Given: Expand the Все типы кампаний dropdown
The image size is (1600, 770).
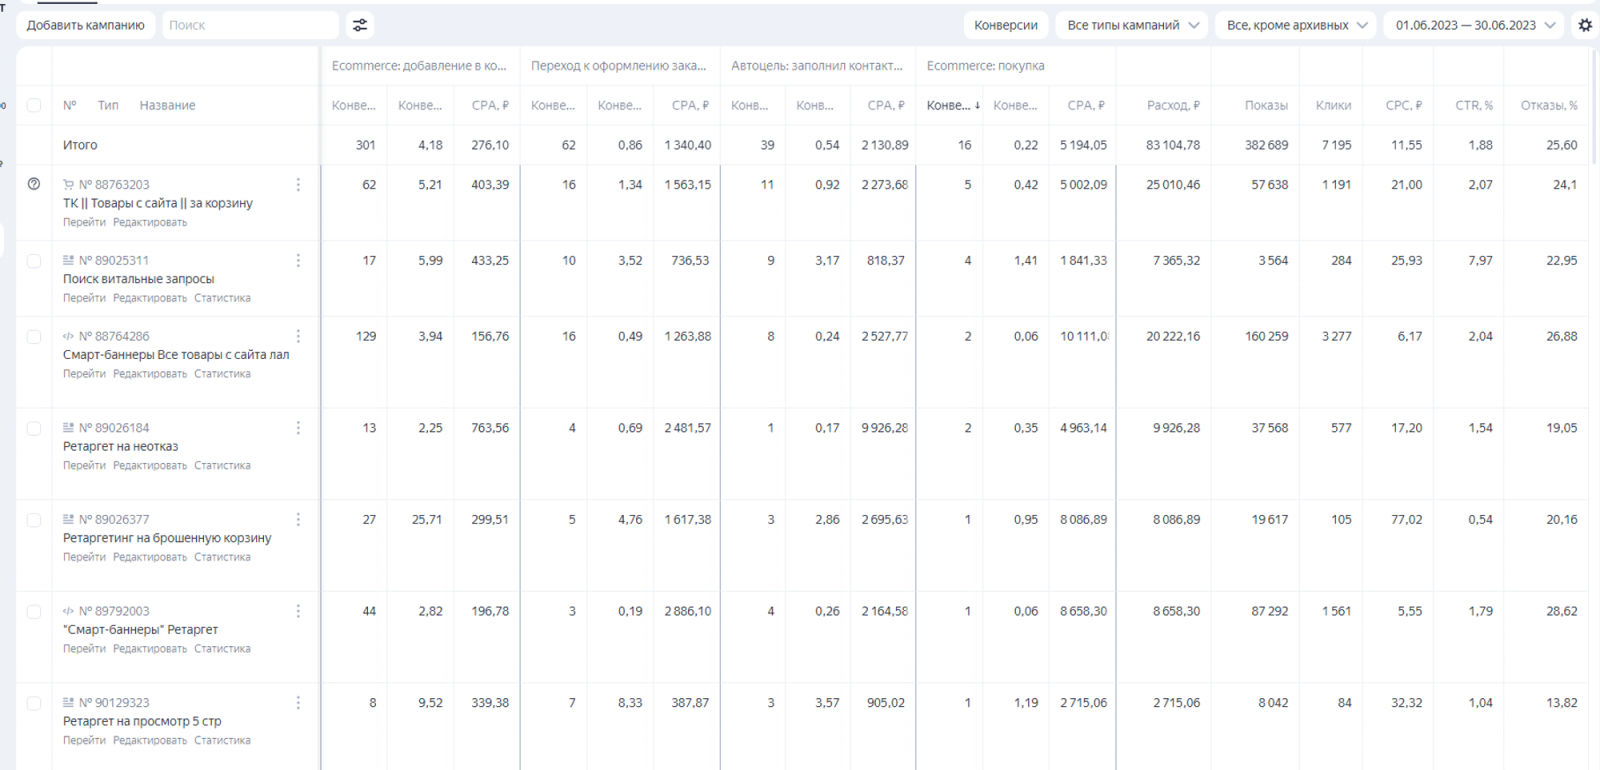Looking at the screenshot, I should click(x=1132, y=25).
